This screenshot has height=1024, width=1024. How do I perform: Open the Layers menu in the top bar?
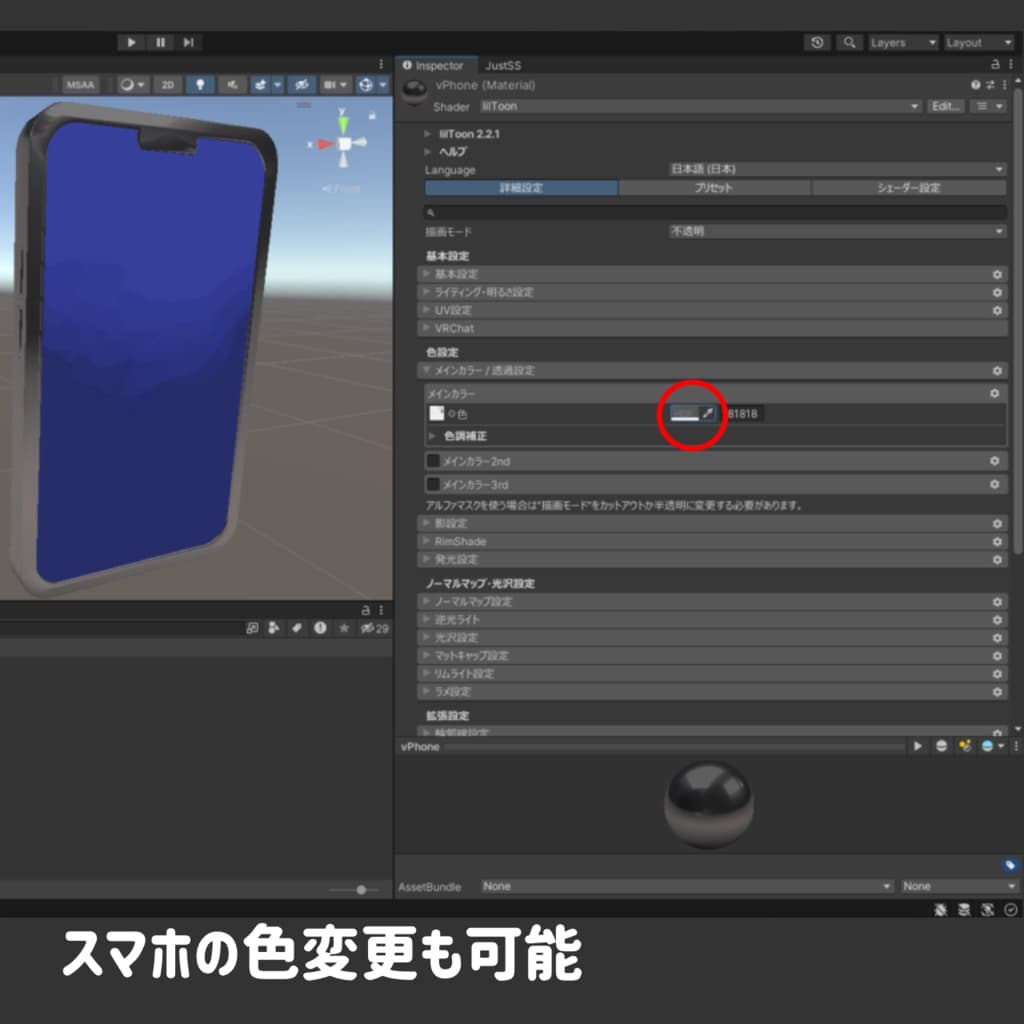tap(898, 42)
